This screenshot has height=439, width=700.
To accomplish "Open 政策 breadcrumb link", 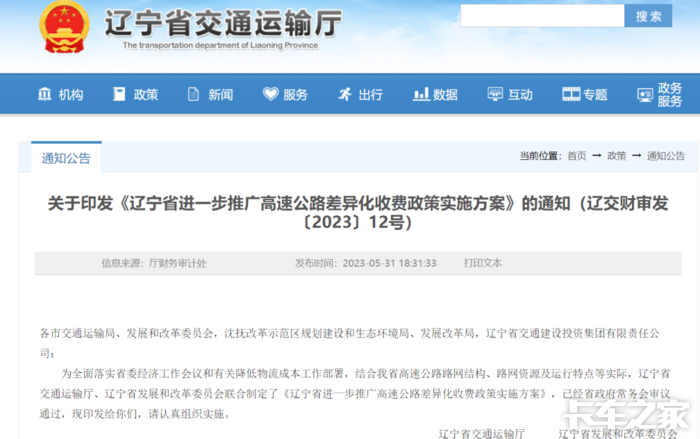I will click(617, 156).
